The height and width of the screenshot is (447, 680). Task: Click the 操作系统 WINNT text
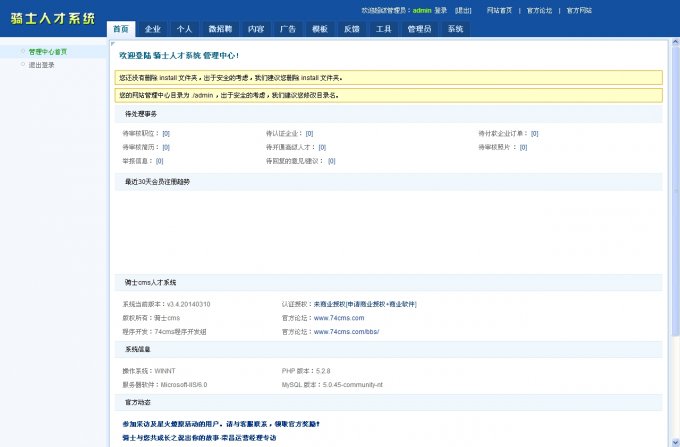pos(149,371)
